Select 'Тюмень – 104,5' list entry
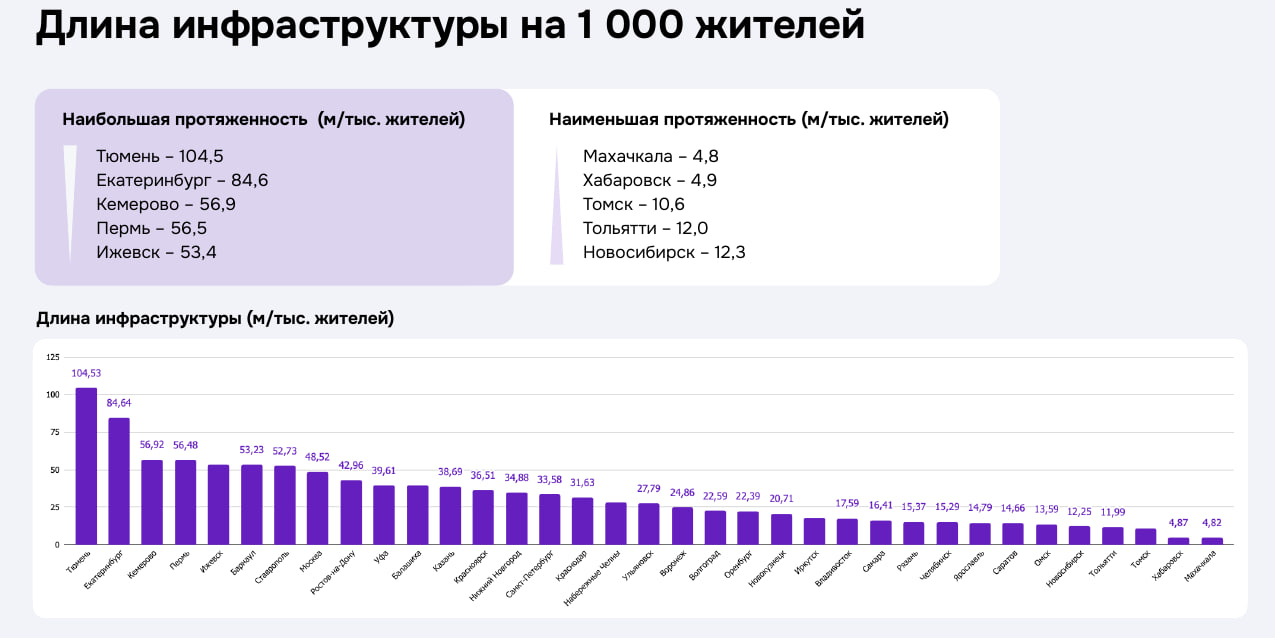The width and height of the screenshot is (1275, 638). 159,156
